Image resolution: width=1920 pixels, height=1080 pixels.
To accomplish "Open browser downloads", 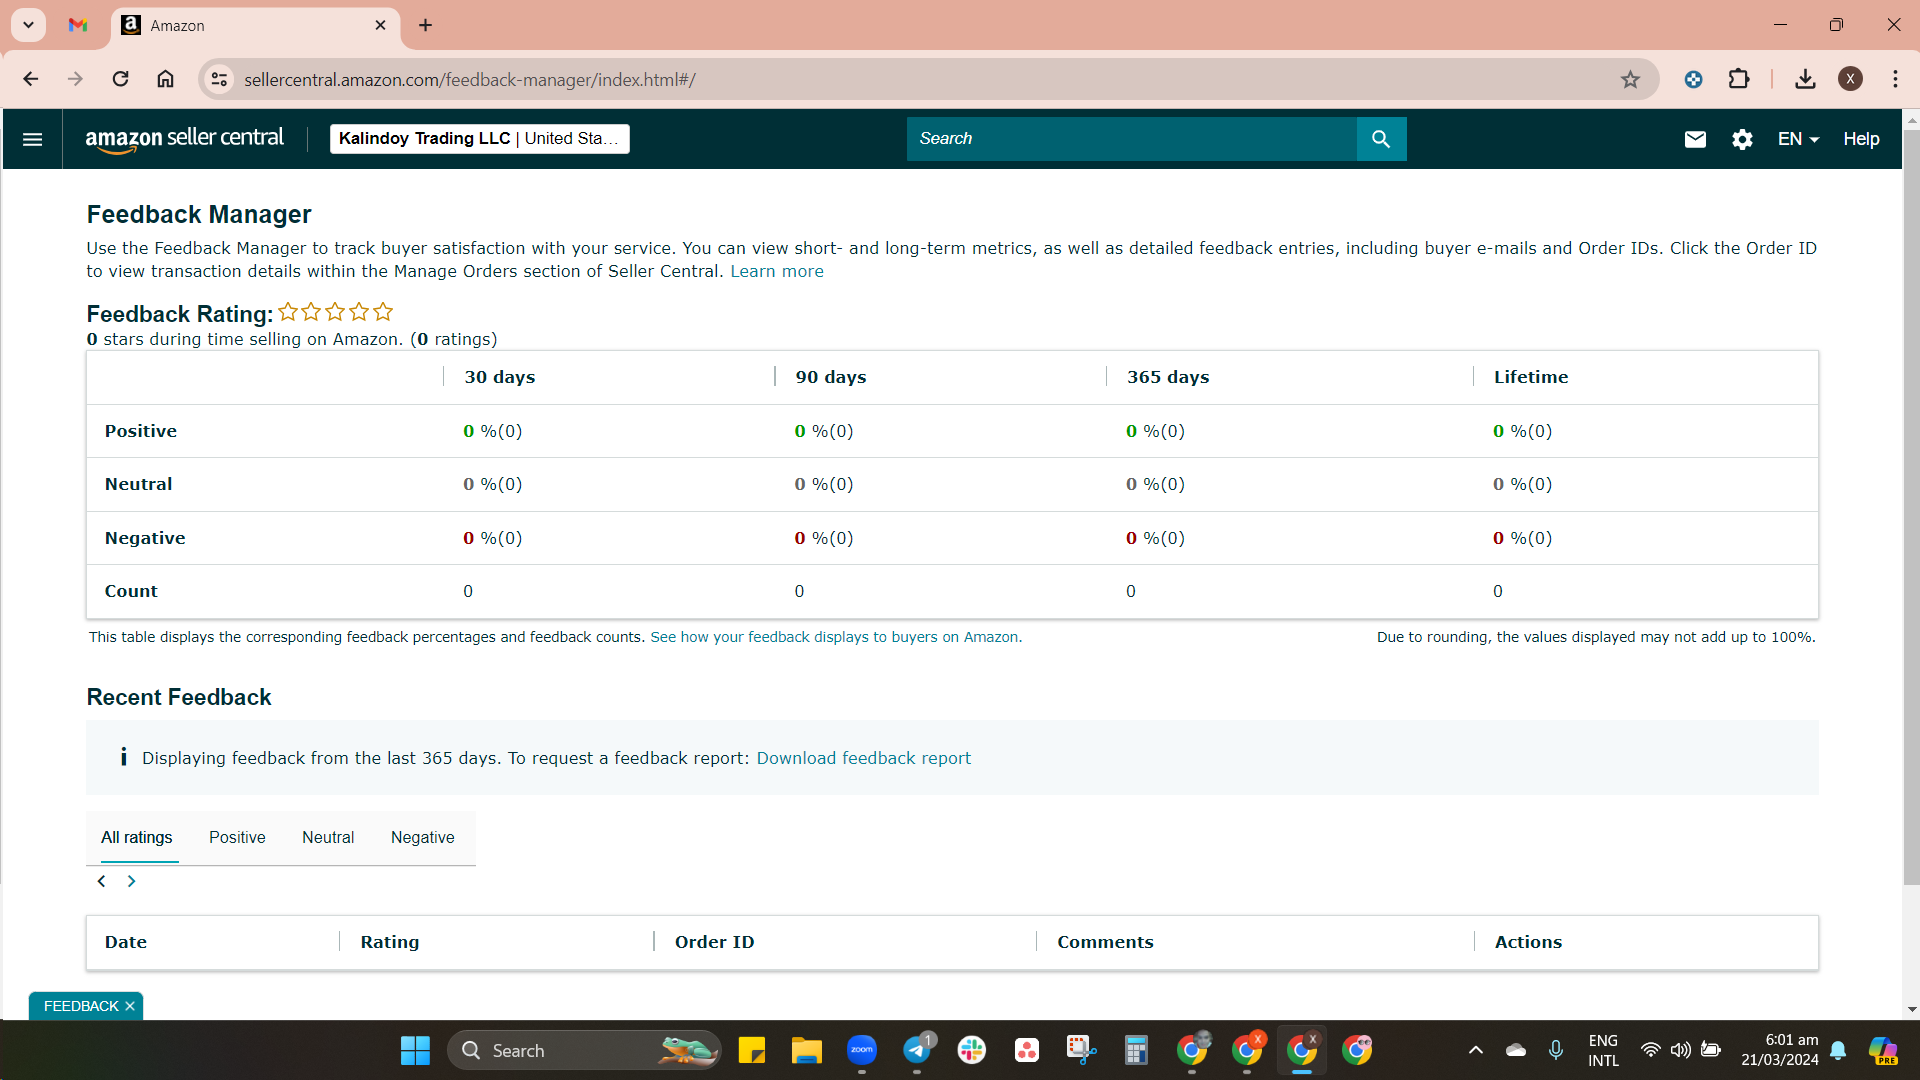I will [1805, 79].
